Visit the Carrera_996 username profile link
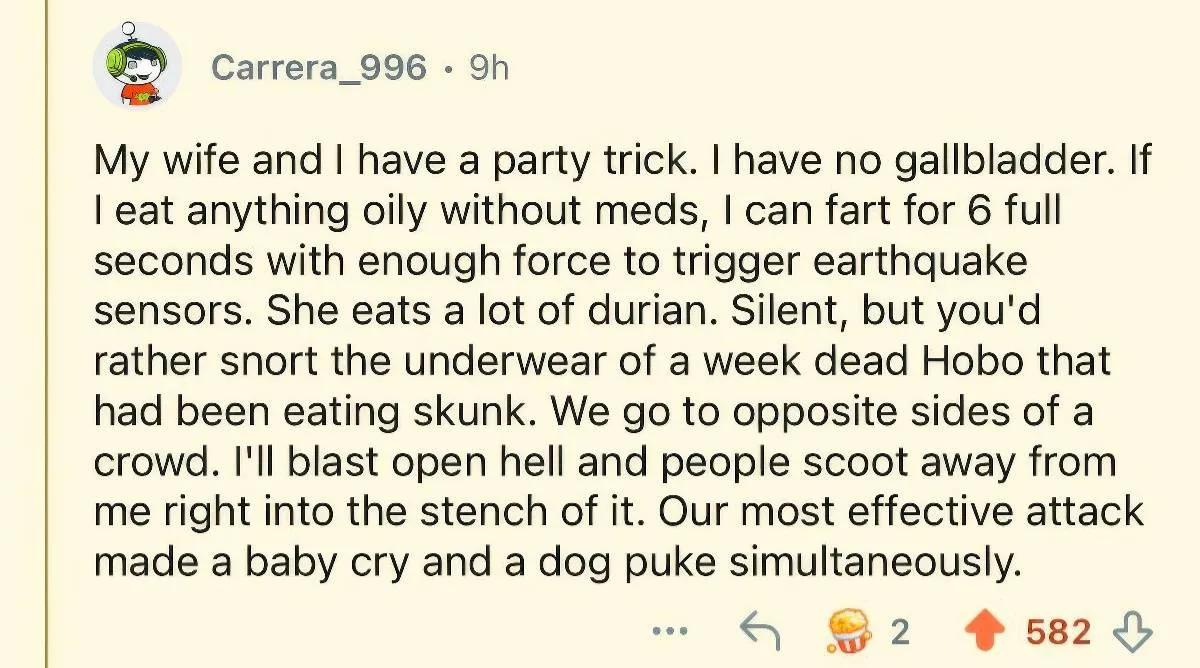The width and height of the screenshot is (1200, 668). pos(319,68)
